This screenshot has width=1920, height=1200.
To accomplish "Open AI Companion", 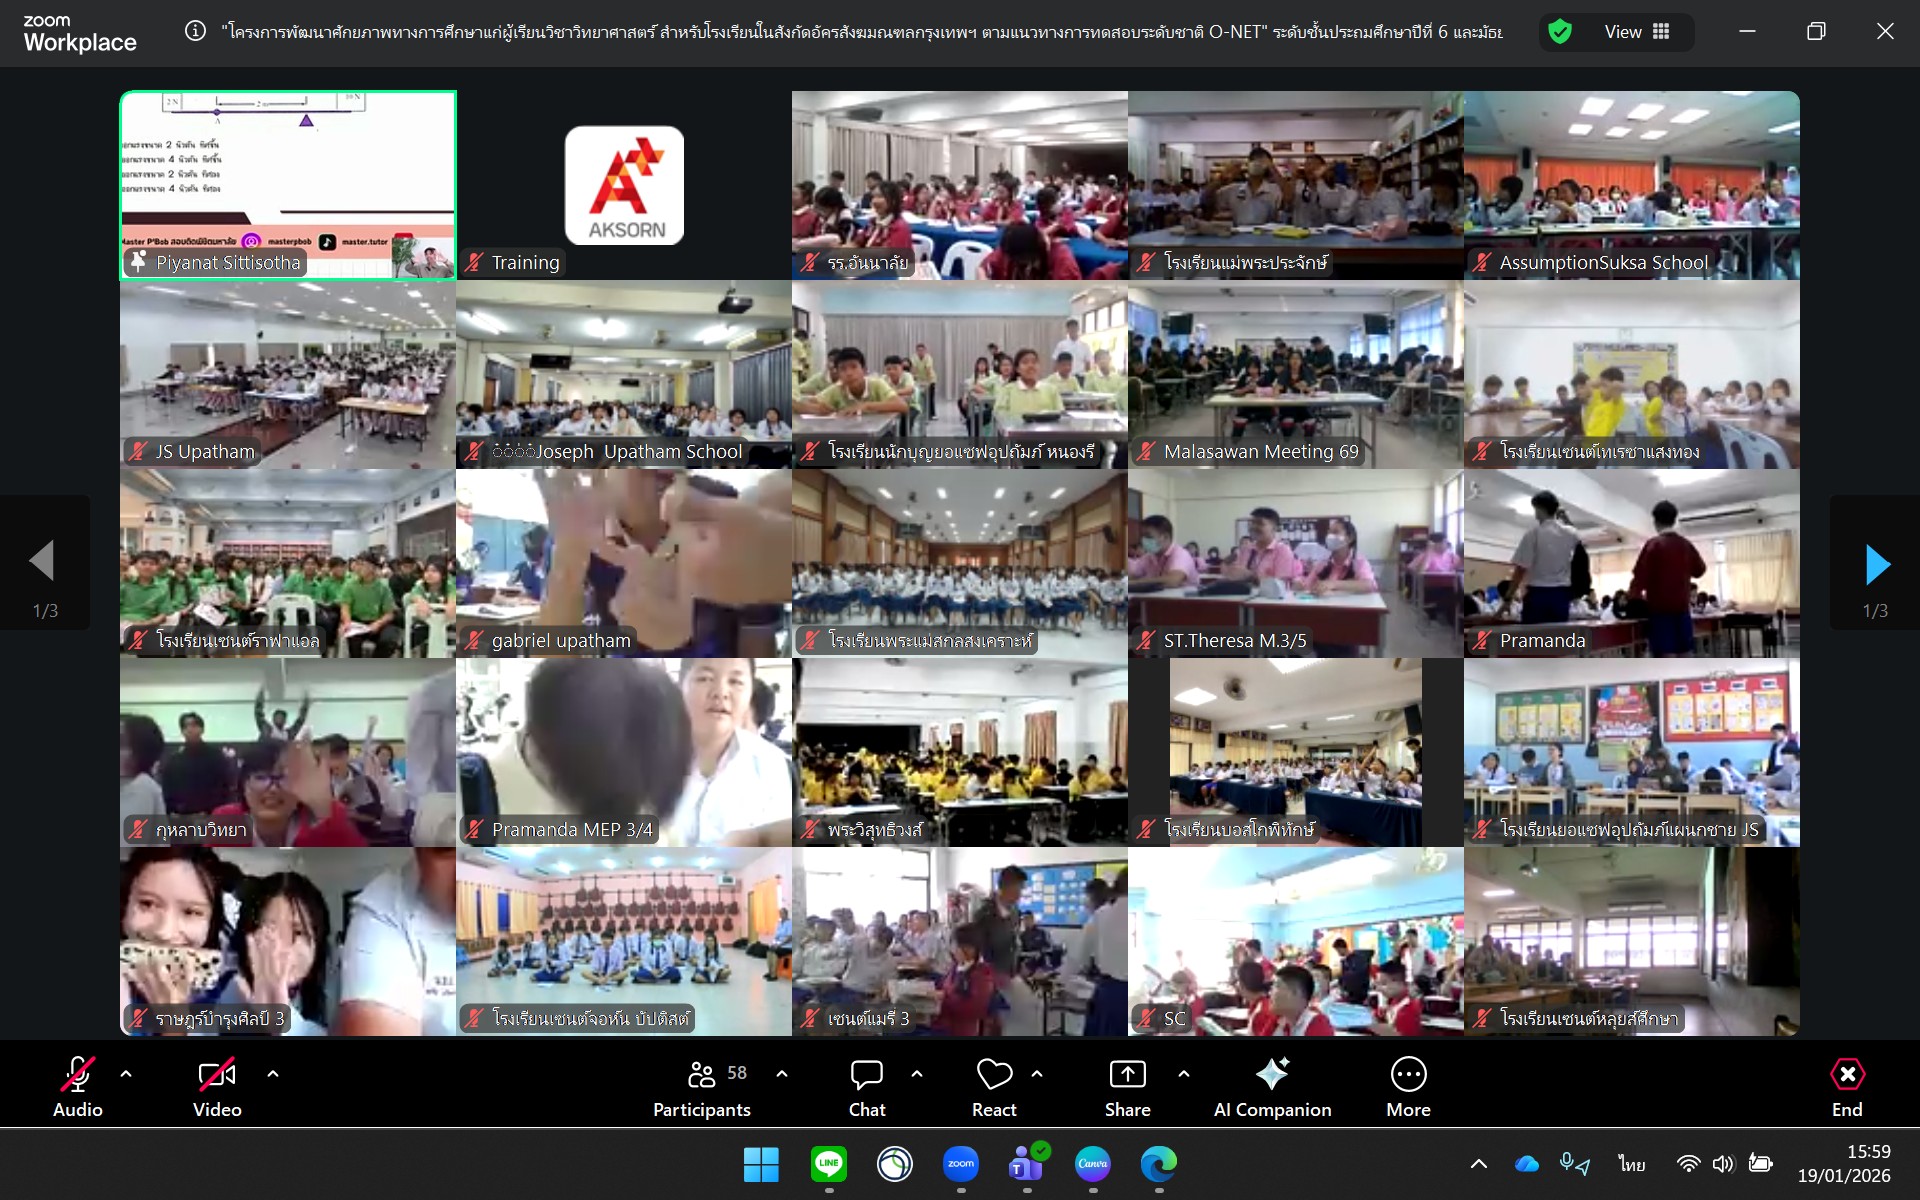I will (x=1272, y=1087).
